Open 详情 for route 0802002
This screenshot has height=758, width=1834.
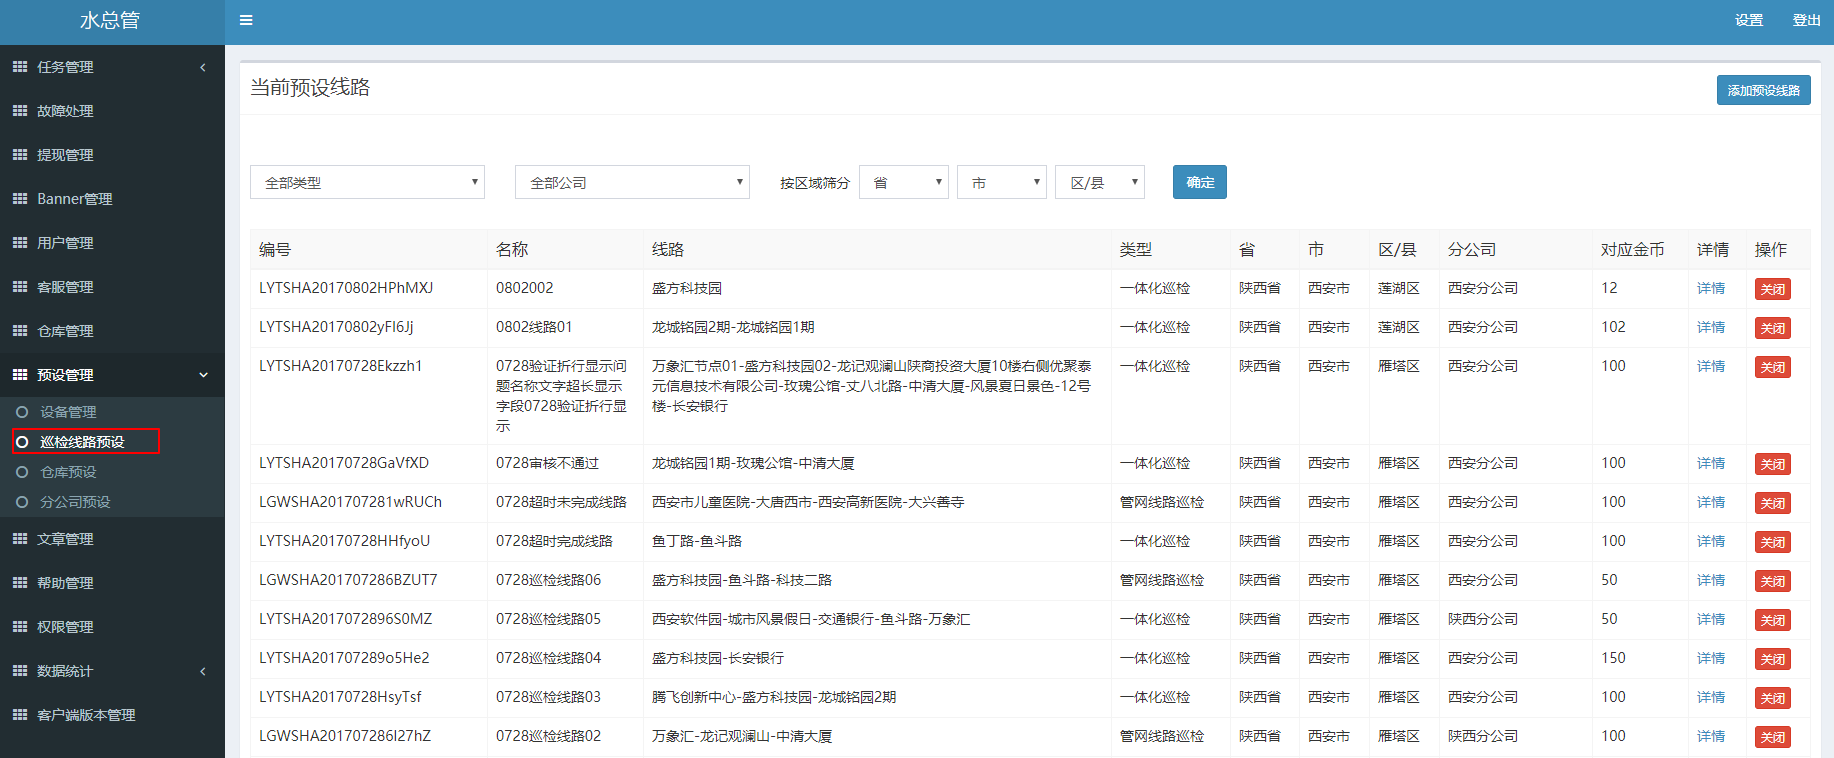1711,288
